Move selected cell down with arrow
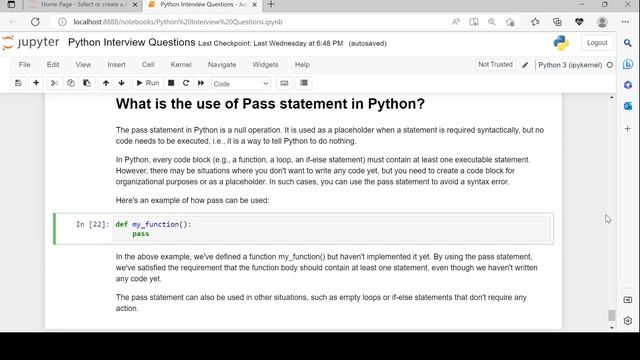Viewport: 640px width, 360px height. point(122,83)
